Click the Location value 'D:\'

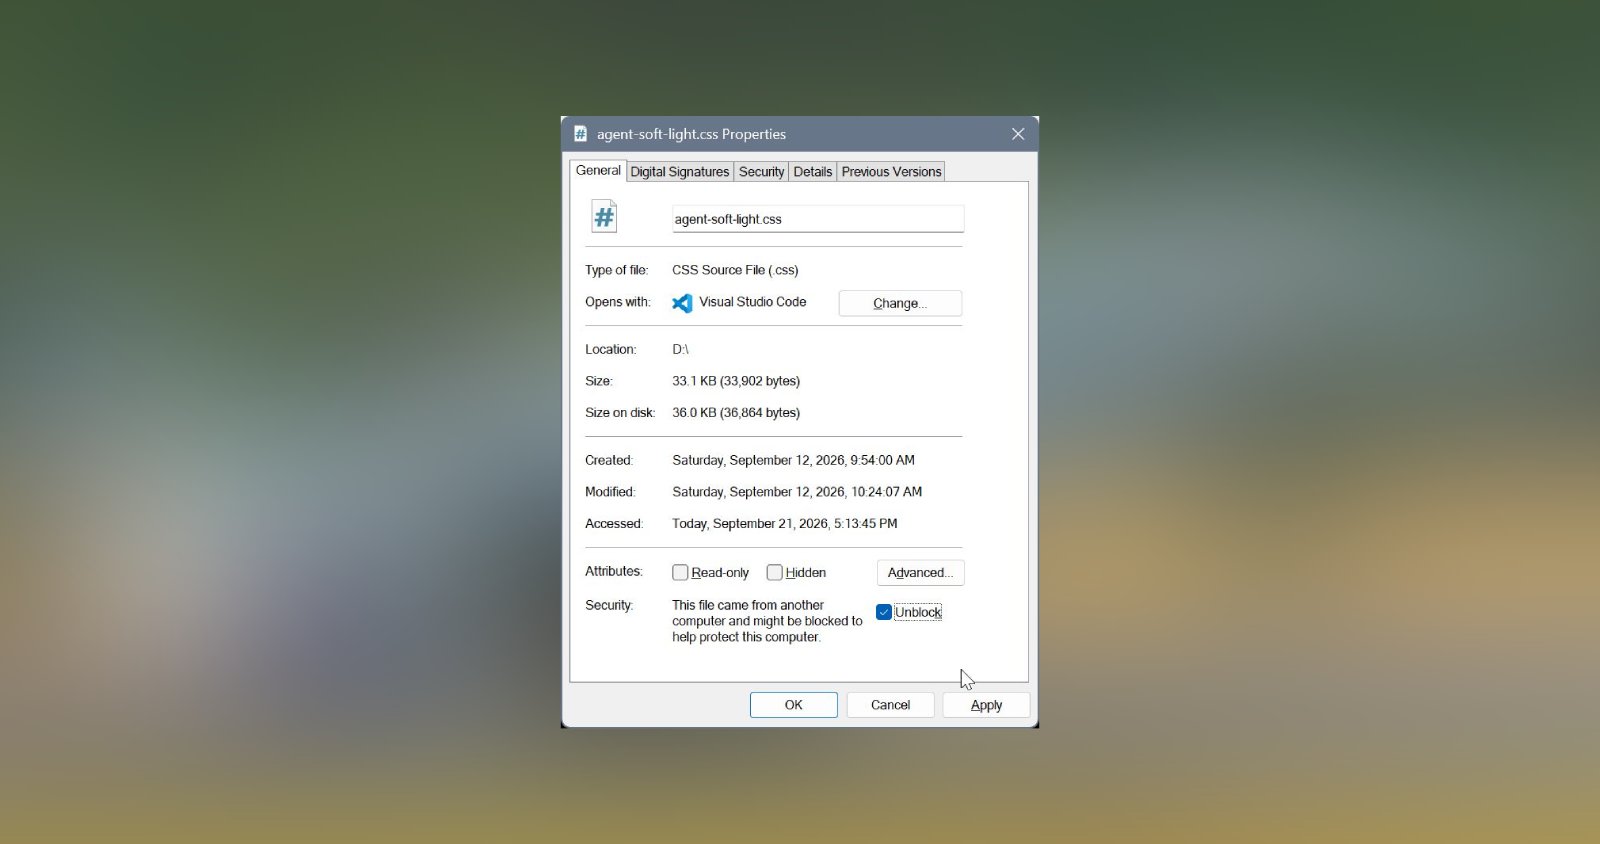click(x=680, y=349)
